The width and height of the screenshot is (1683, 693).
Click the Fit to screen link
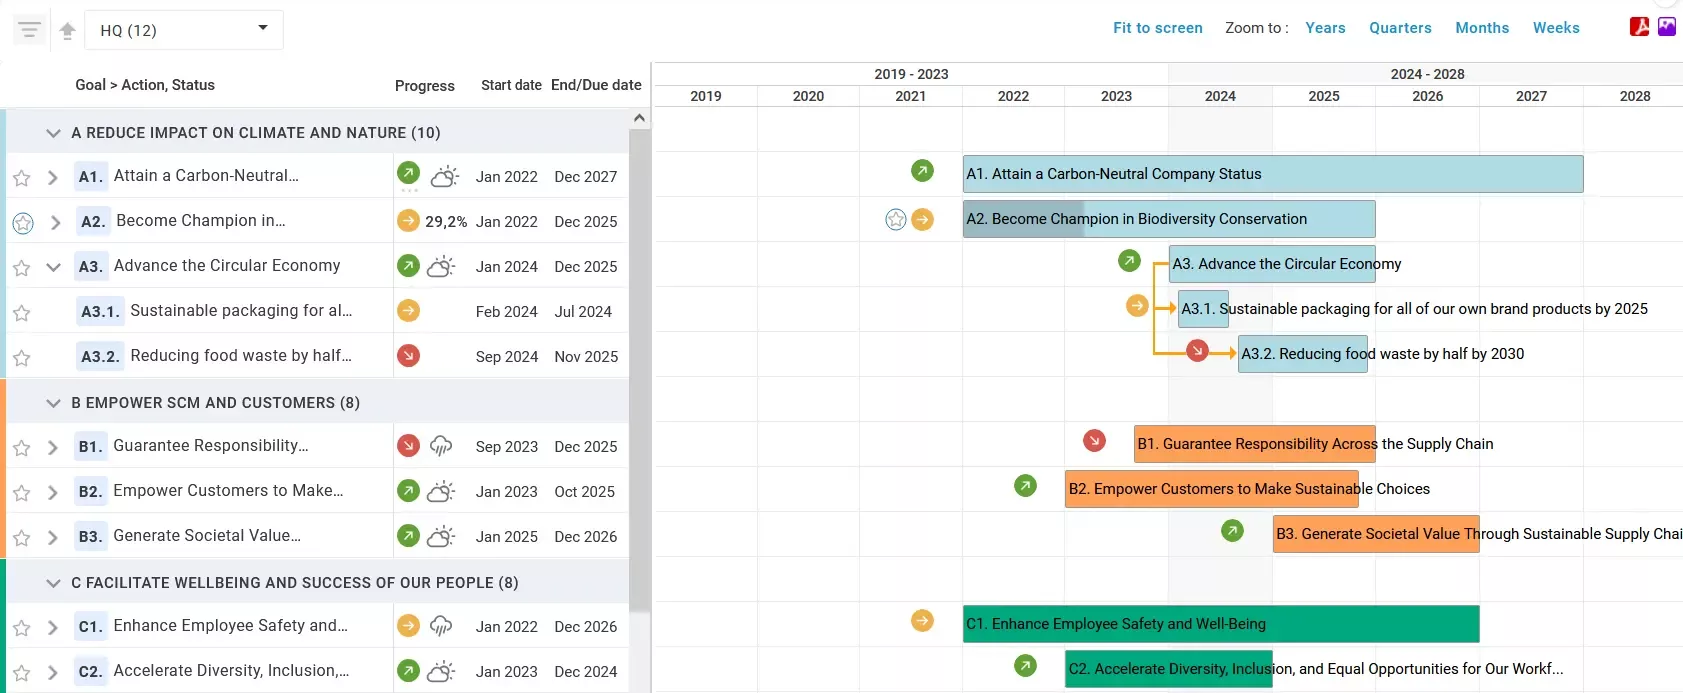[x=1157, y=28]
